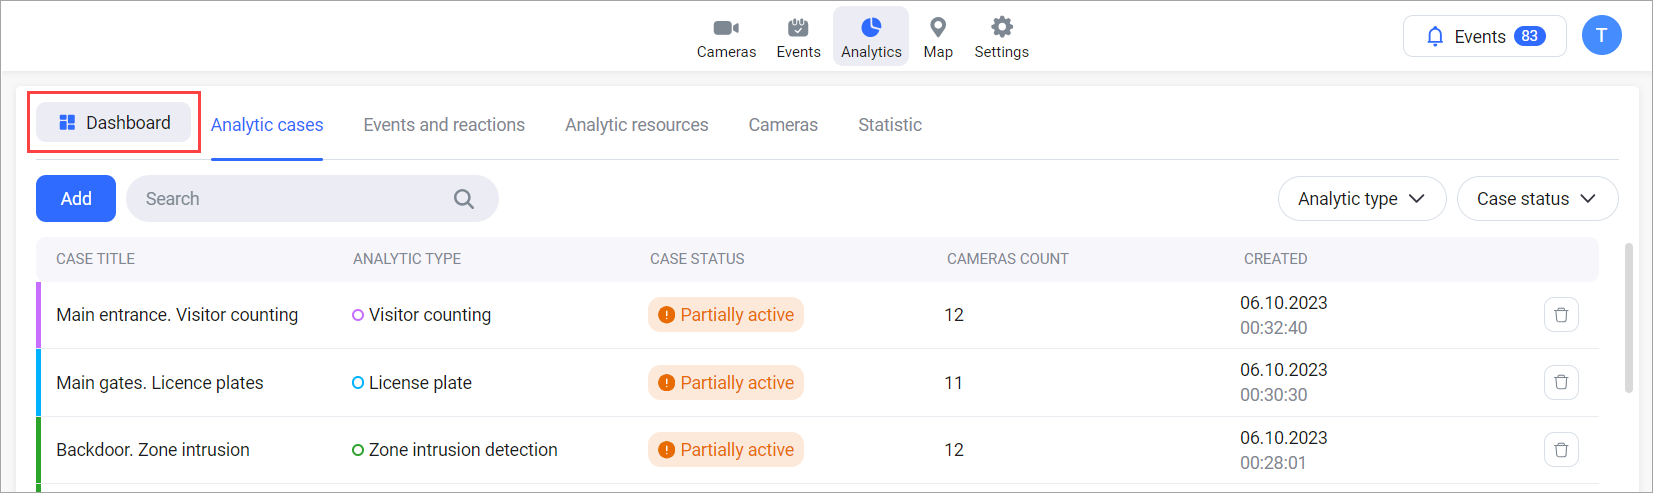Switch to the Events and reactions tab
Screen dimensions: 1653x493
pyautogui.click(x=444, y=125)
